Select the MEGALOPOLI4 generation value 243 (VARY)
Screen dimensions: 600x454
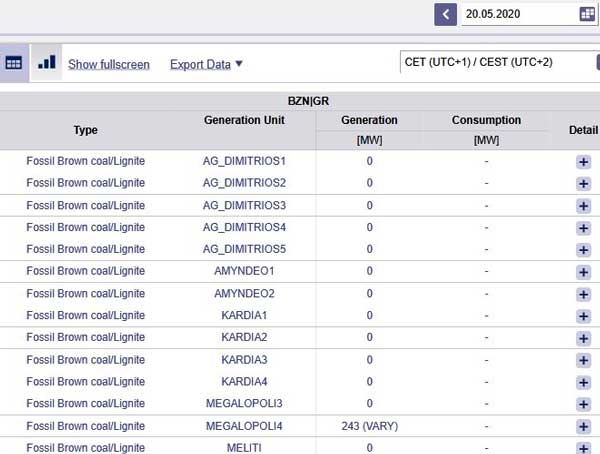coord(370,426)
